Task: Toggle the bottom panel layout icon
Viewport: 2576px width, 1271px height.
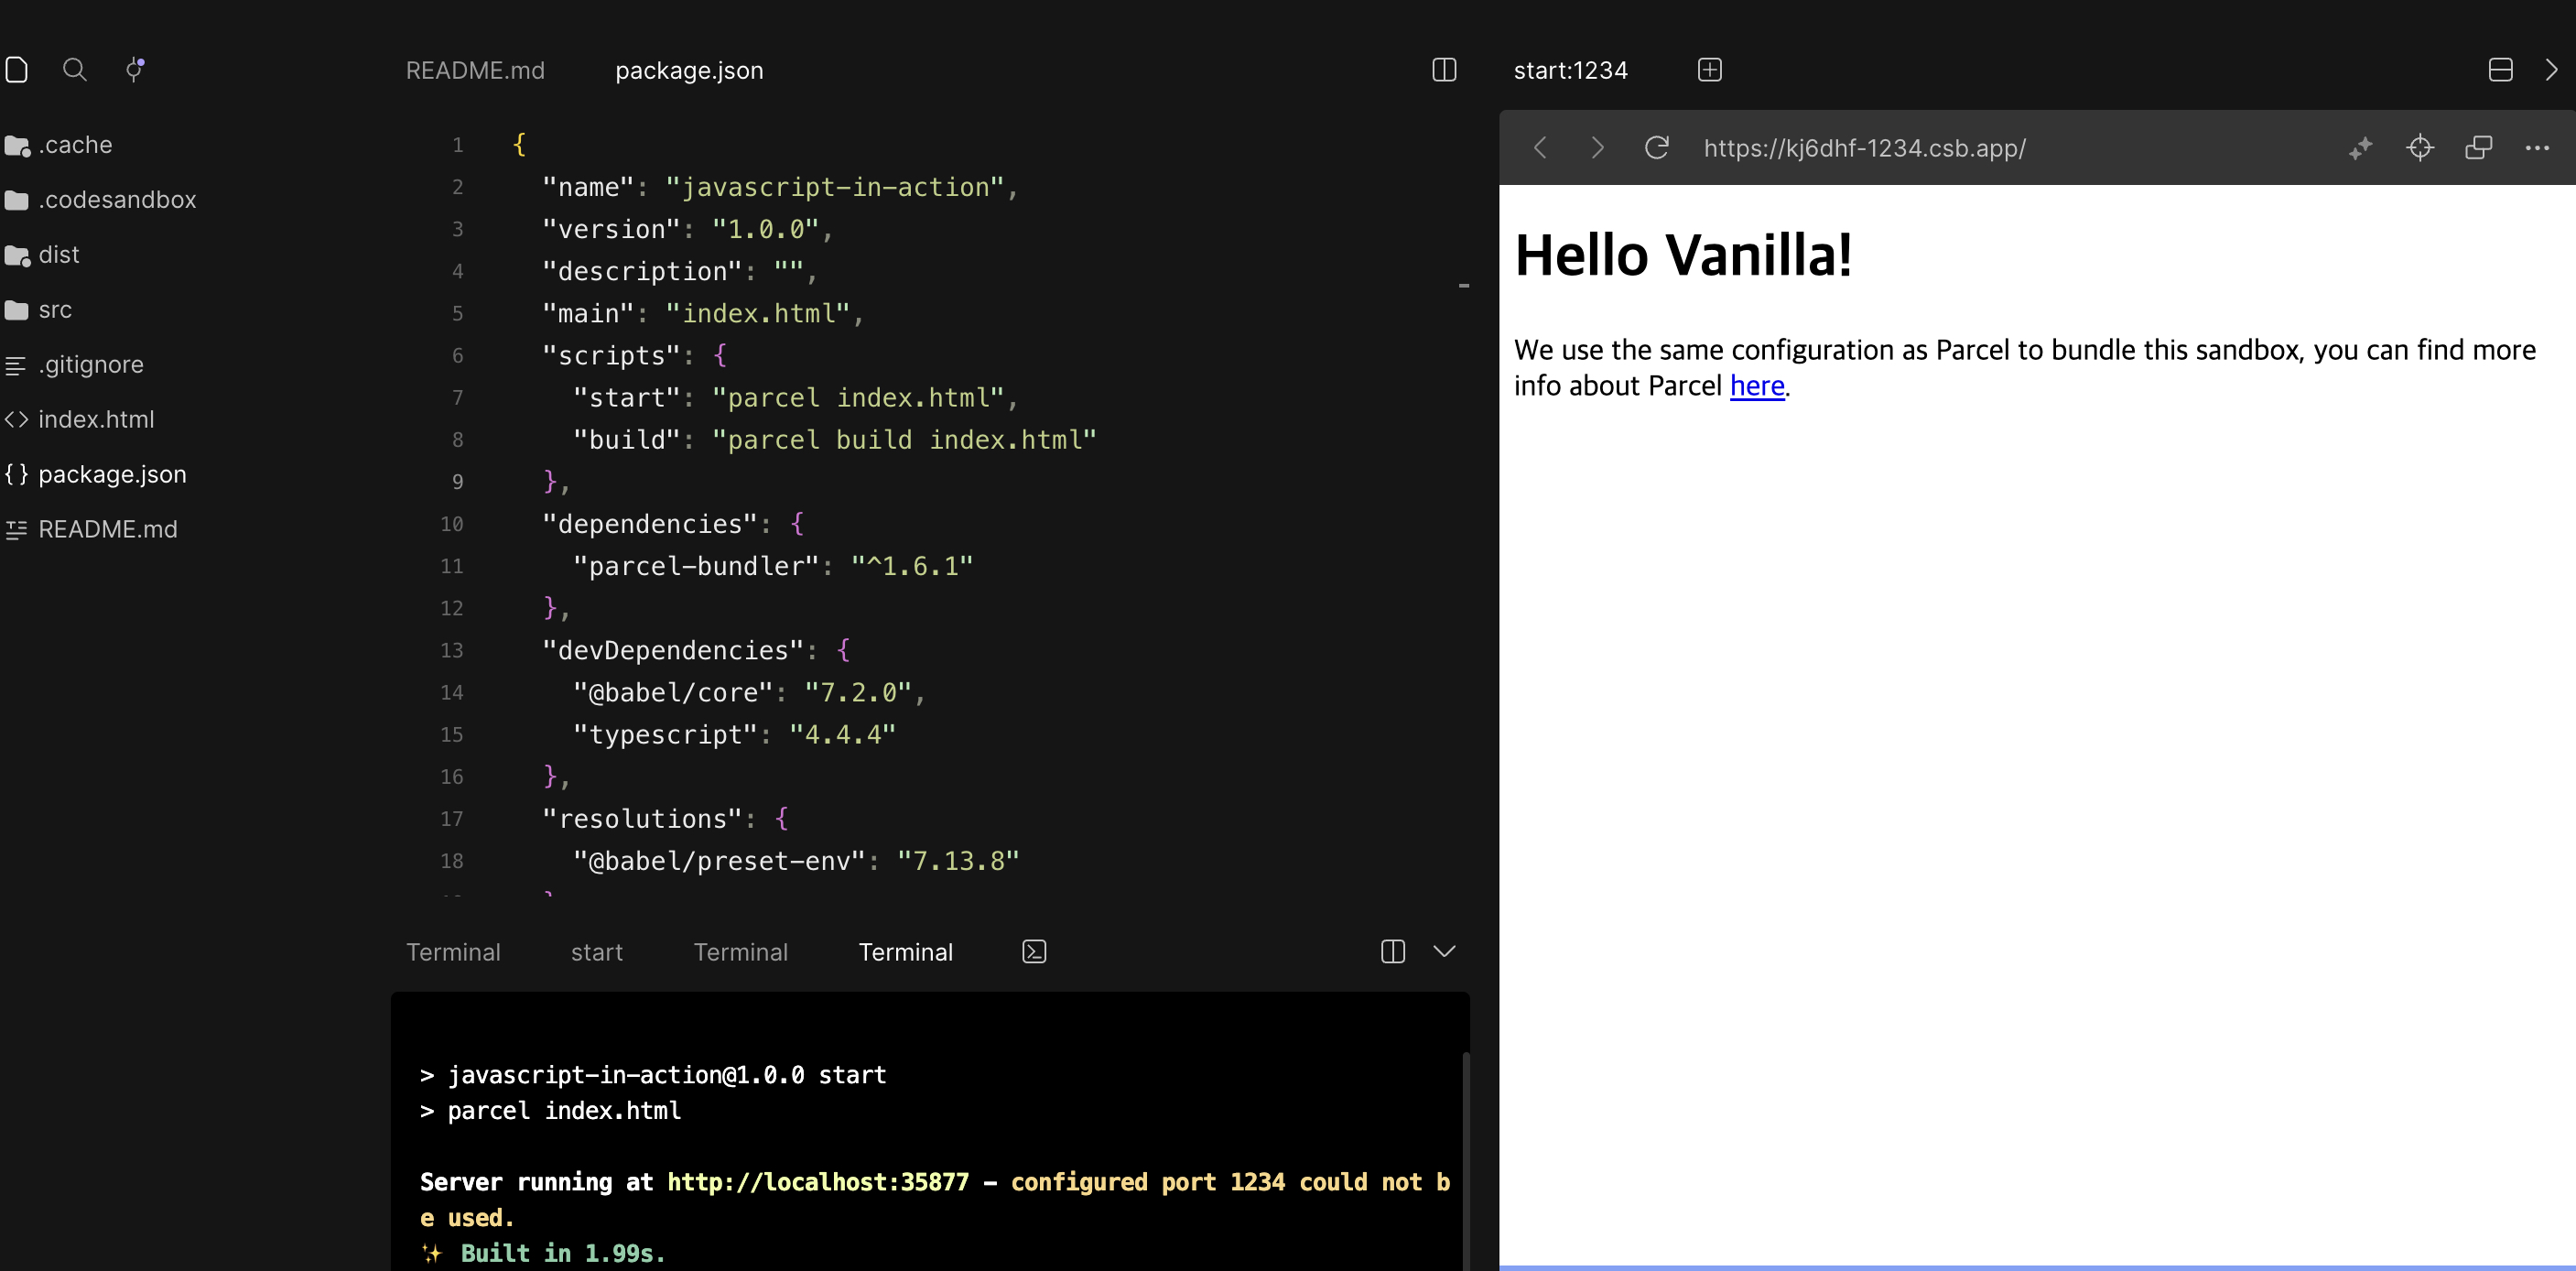Action: click(x=2500, y=70)
